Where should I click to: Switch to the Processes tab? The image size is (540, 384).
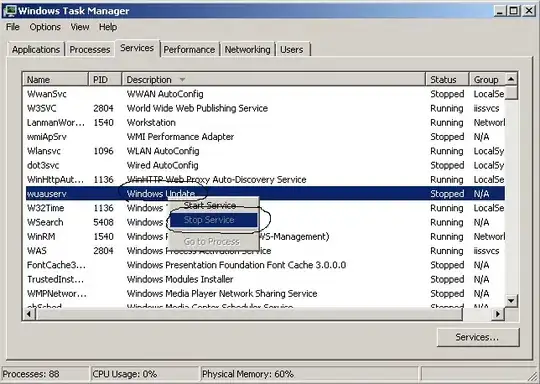pyautogui.click(x=90, y=50)
